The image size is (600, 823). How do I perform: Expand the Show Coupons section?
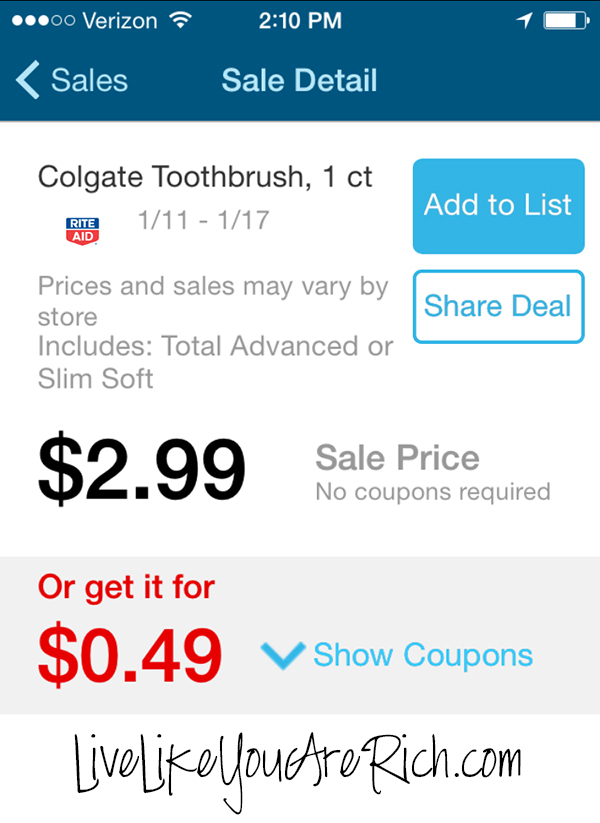(x=397, y=655)
